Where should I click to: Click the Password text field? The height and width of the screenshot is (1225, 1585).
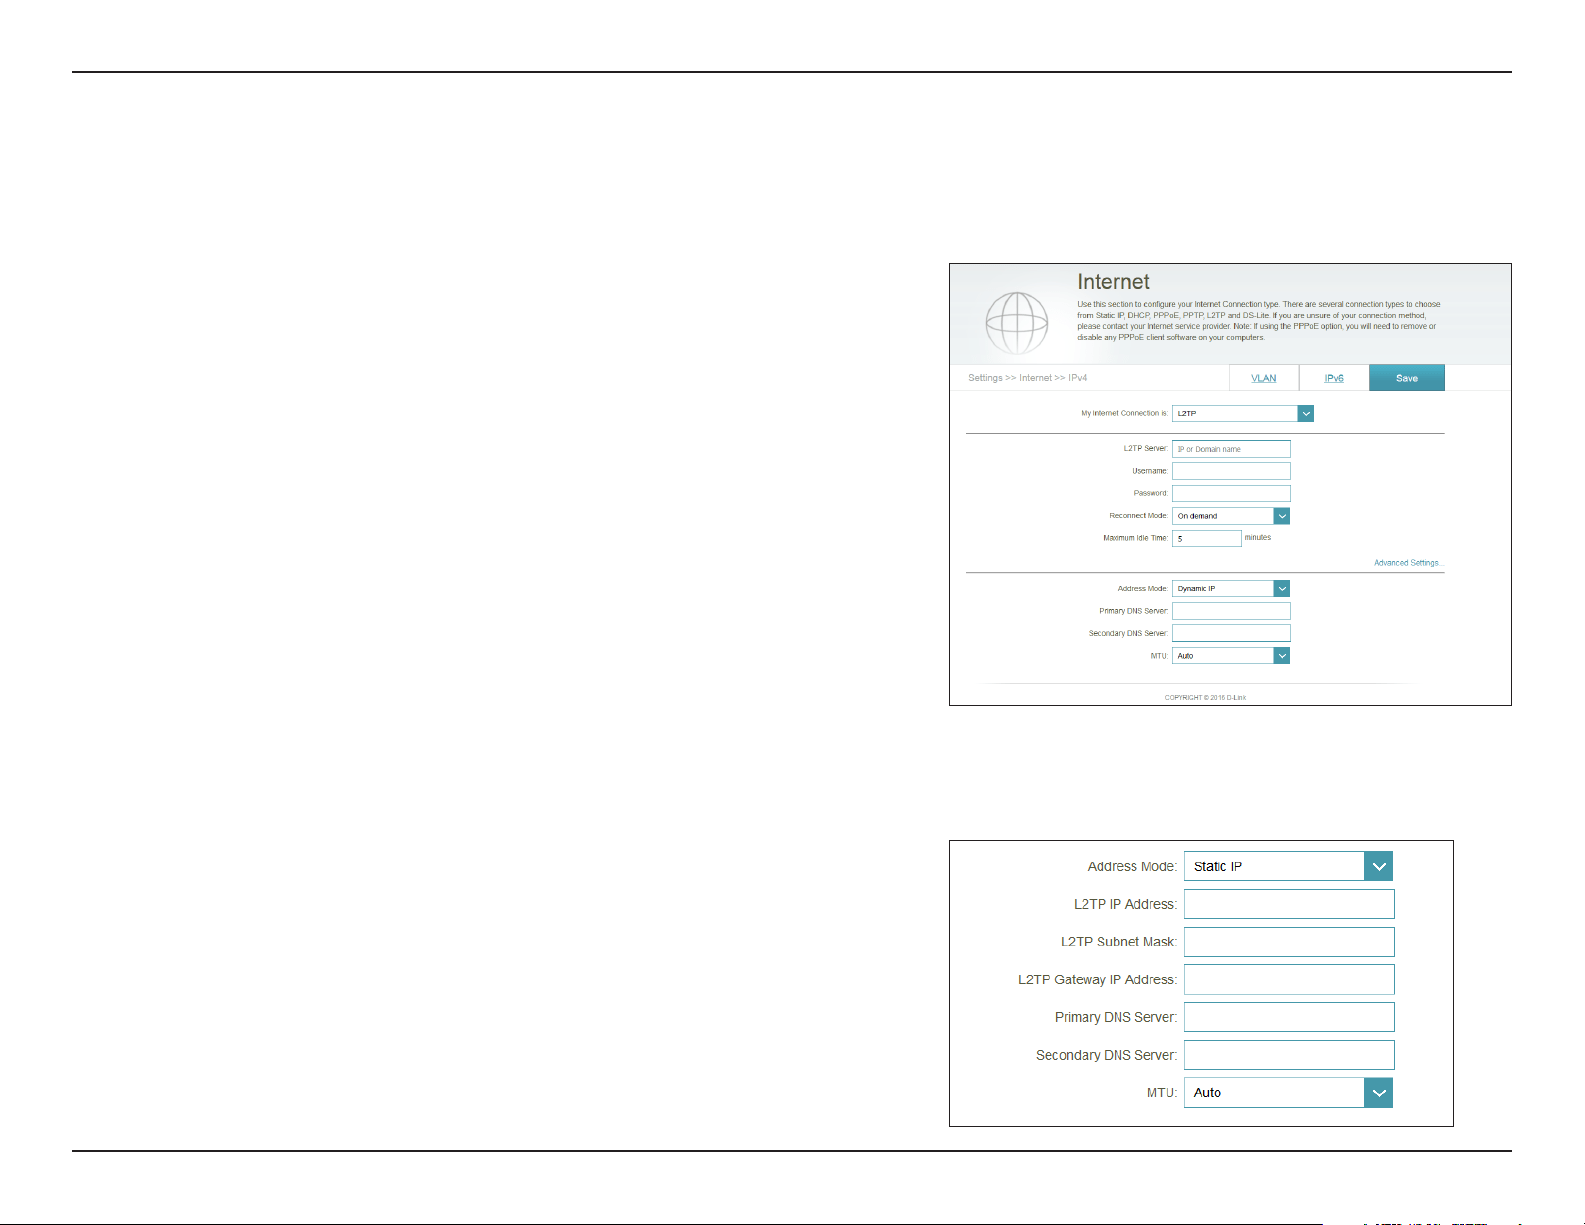pos(1231,493)
